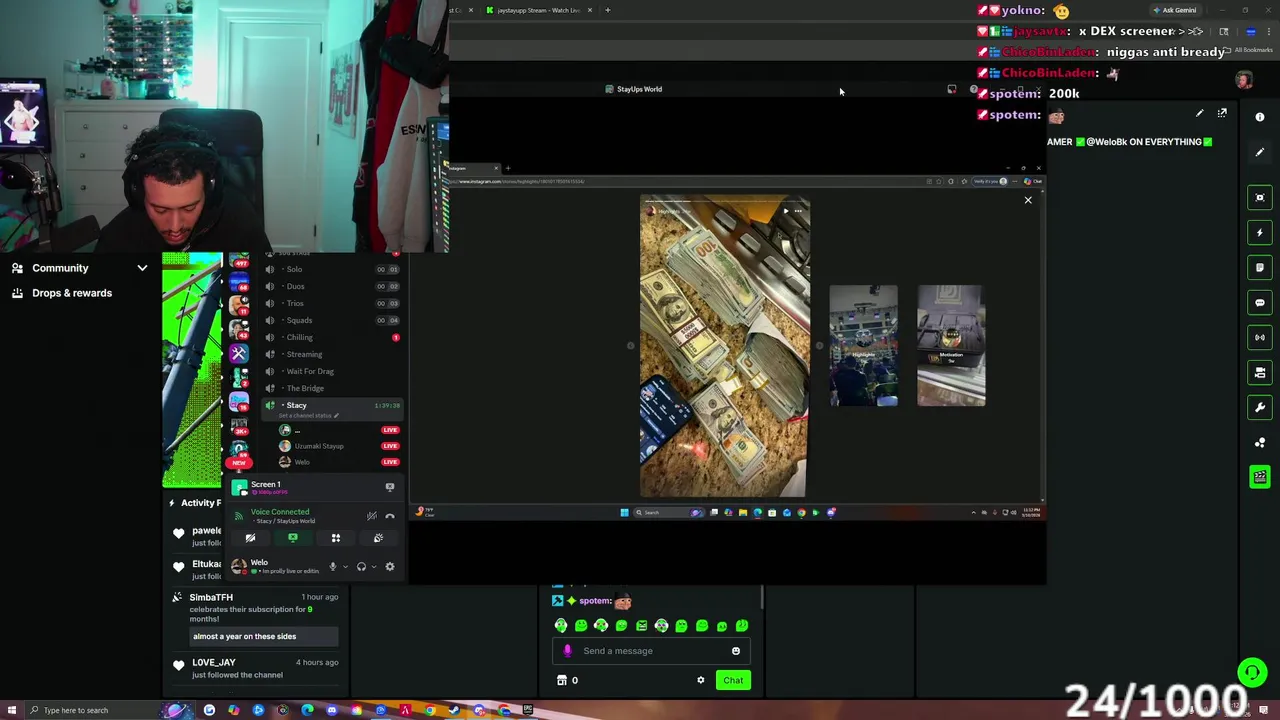Deafen the Discord headphones
The width and height of the screenshot is (1280, 720).
[x=361, y=567]
